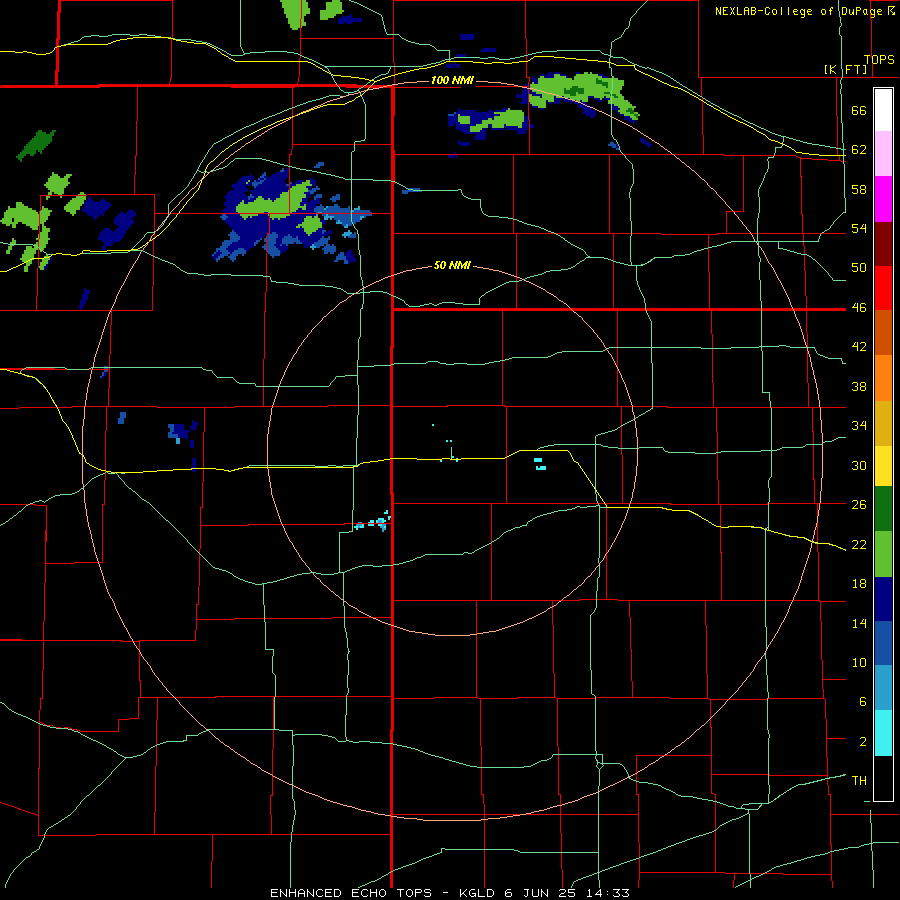The image size is (900, 900).
Task: Click the '42' legend value
Action: [x=859, y=347]
